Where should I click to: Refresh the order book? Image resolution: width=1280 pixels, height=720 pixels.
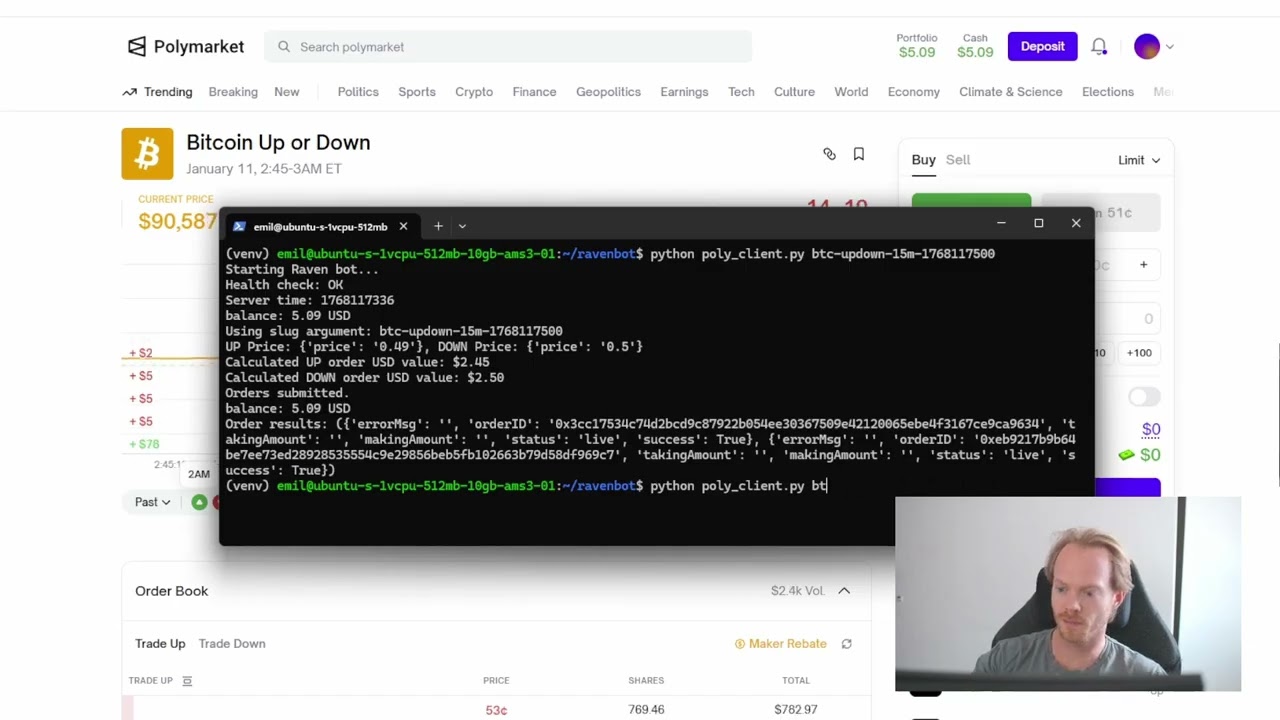coord(846,644)
